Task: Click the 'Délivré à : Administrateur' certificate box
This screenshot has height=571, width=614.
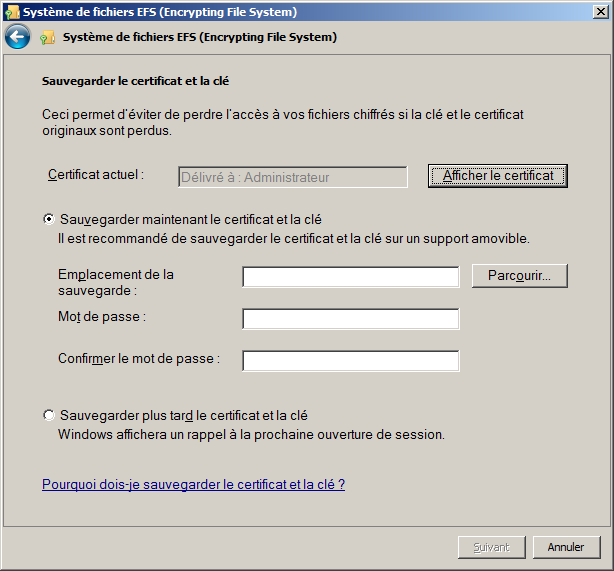Action: coord(292,177)
